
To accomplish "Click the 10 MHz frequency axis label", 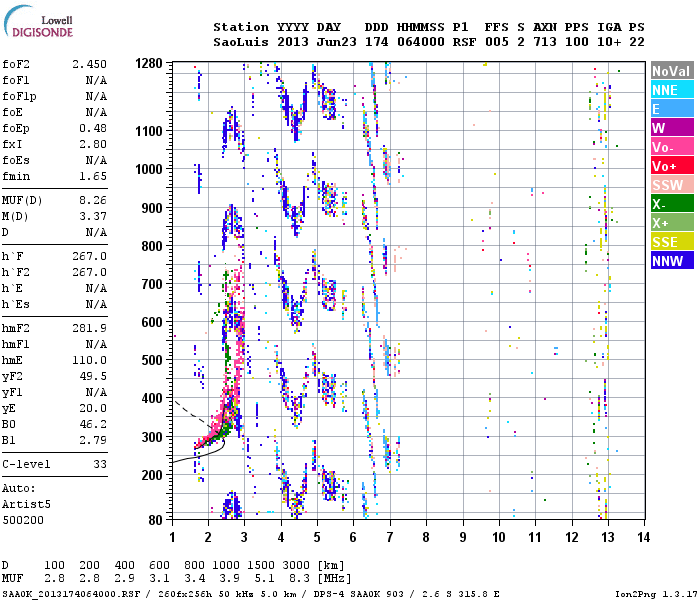I will tap(499, 537).
